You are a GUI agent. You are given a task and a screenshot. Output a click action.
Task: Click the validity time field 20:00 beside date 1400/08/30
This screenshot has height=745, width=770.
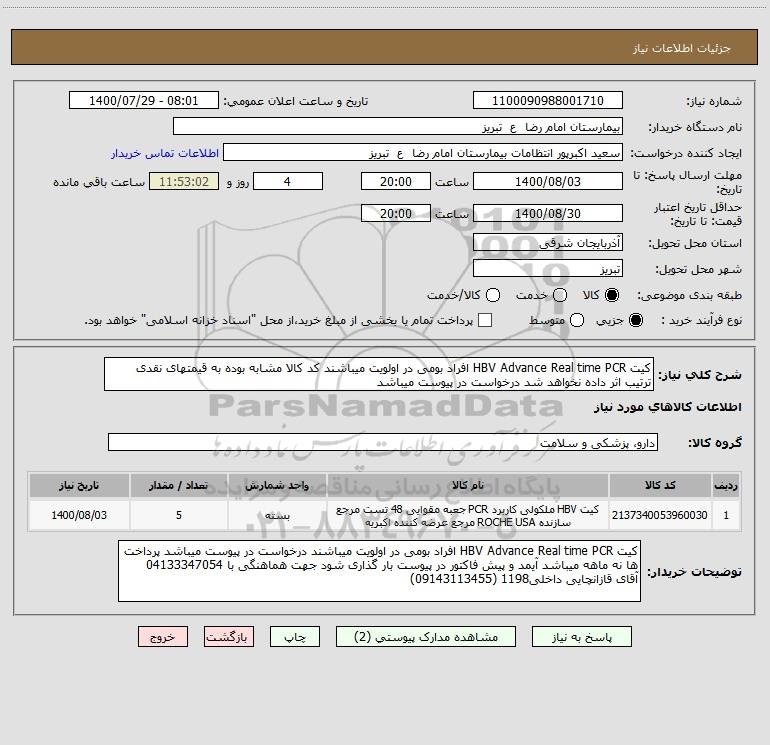[x=396, y=213]
